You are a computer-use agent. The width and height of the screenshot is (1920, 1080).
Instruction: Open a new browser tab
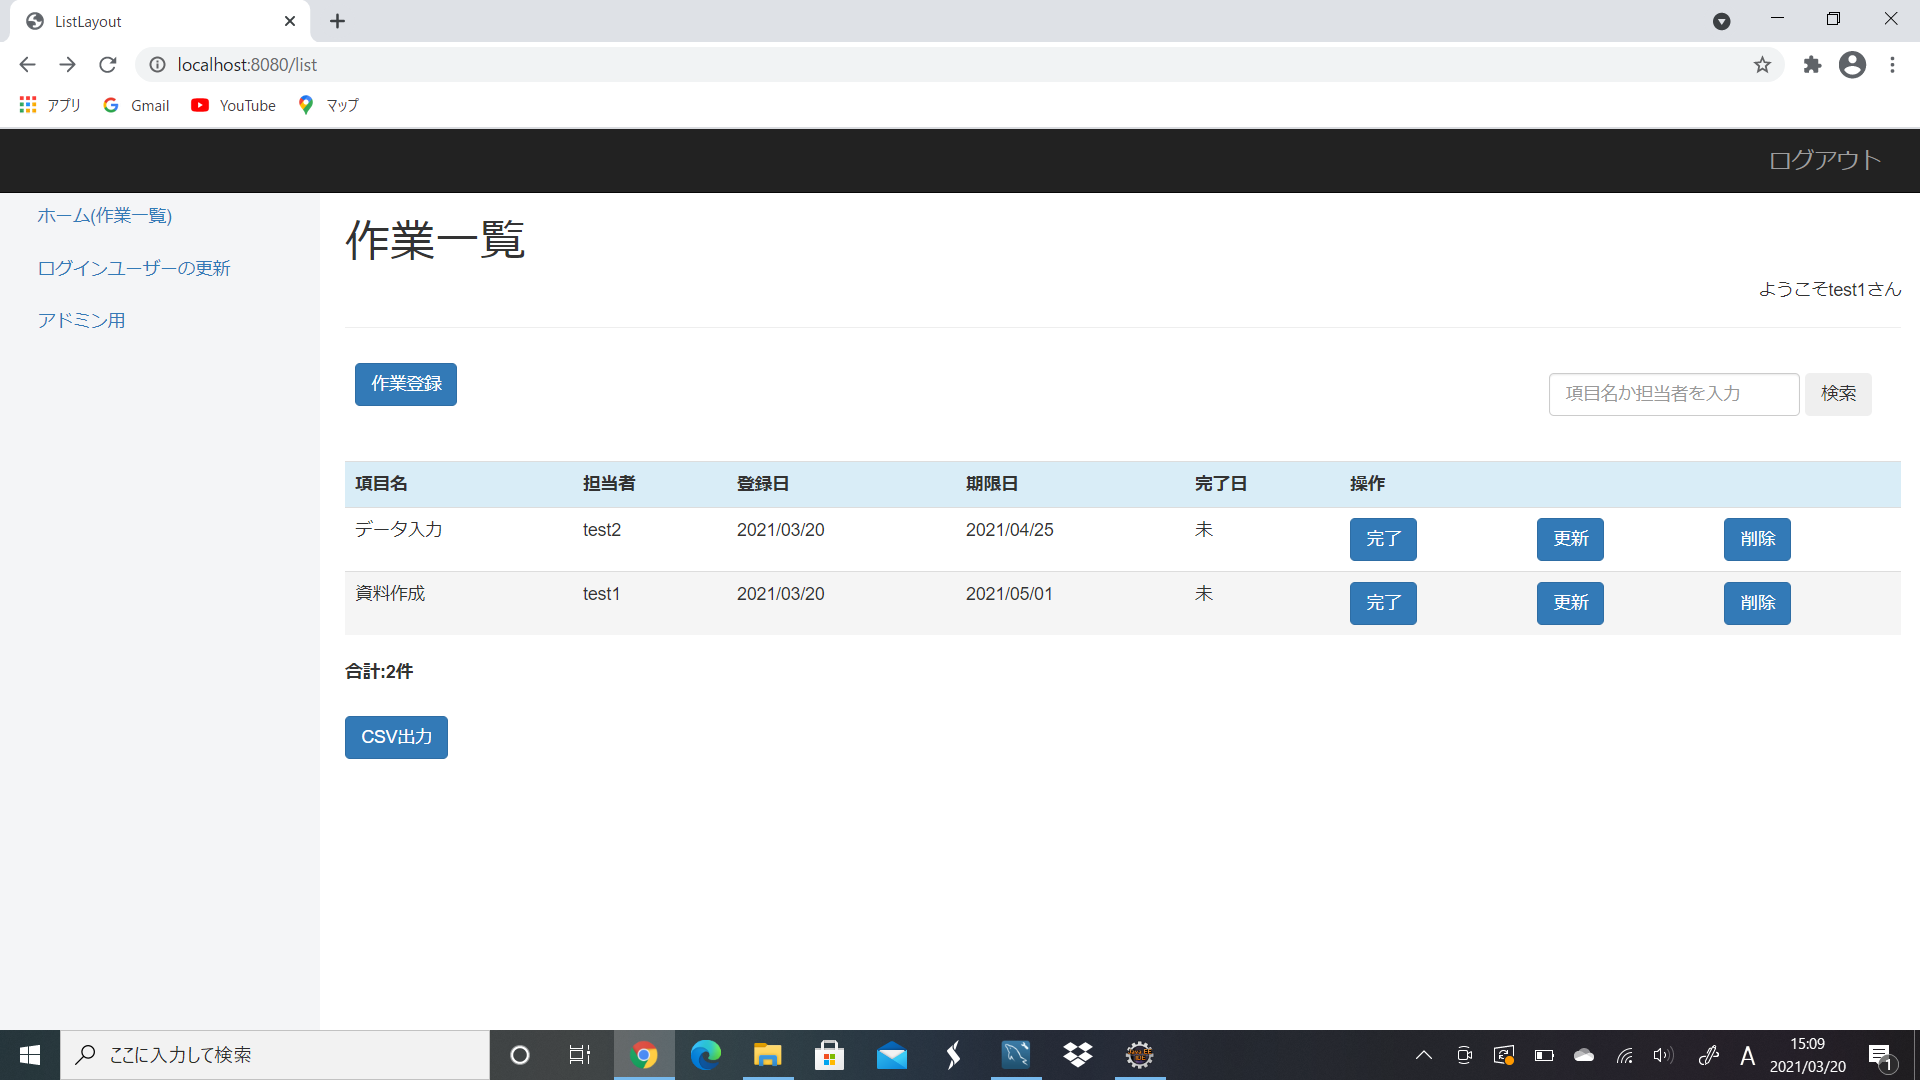338,21
